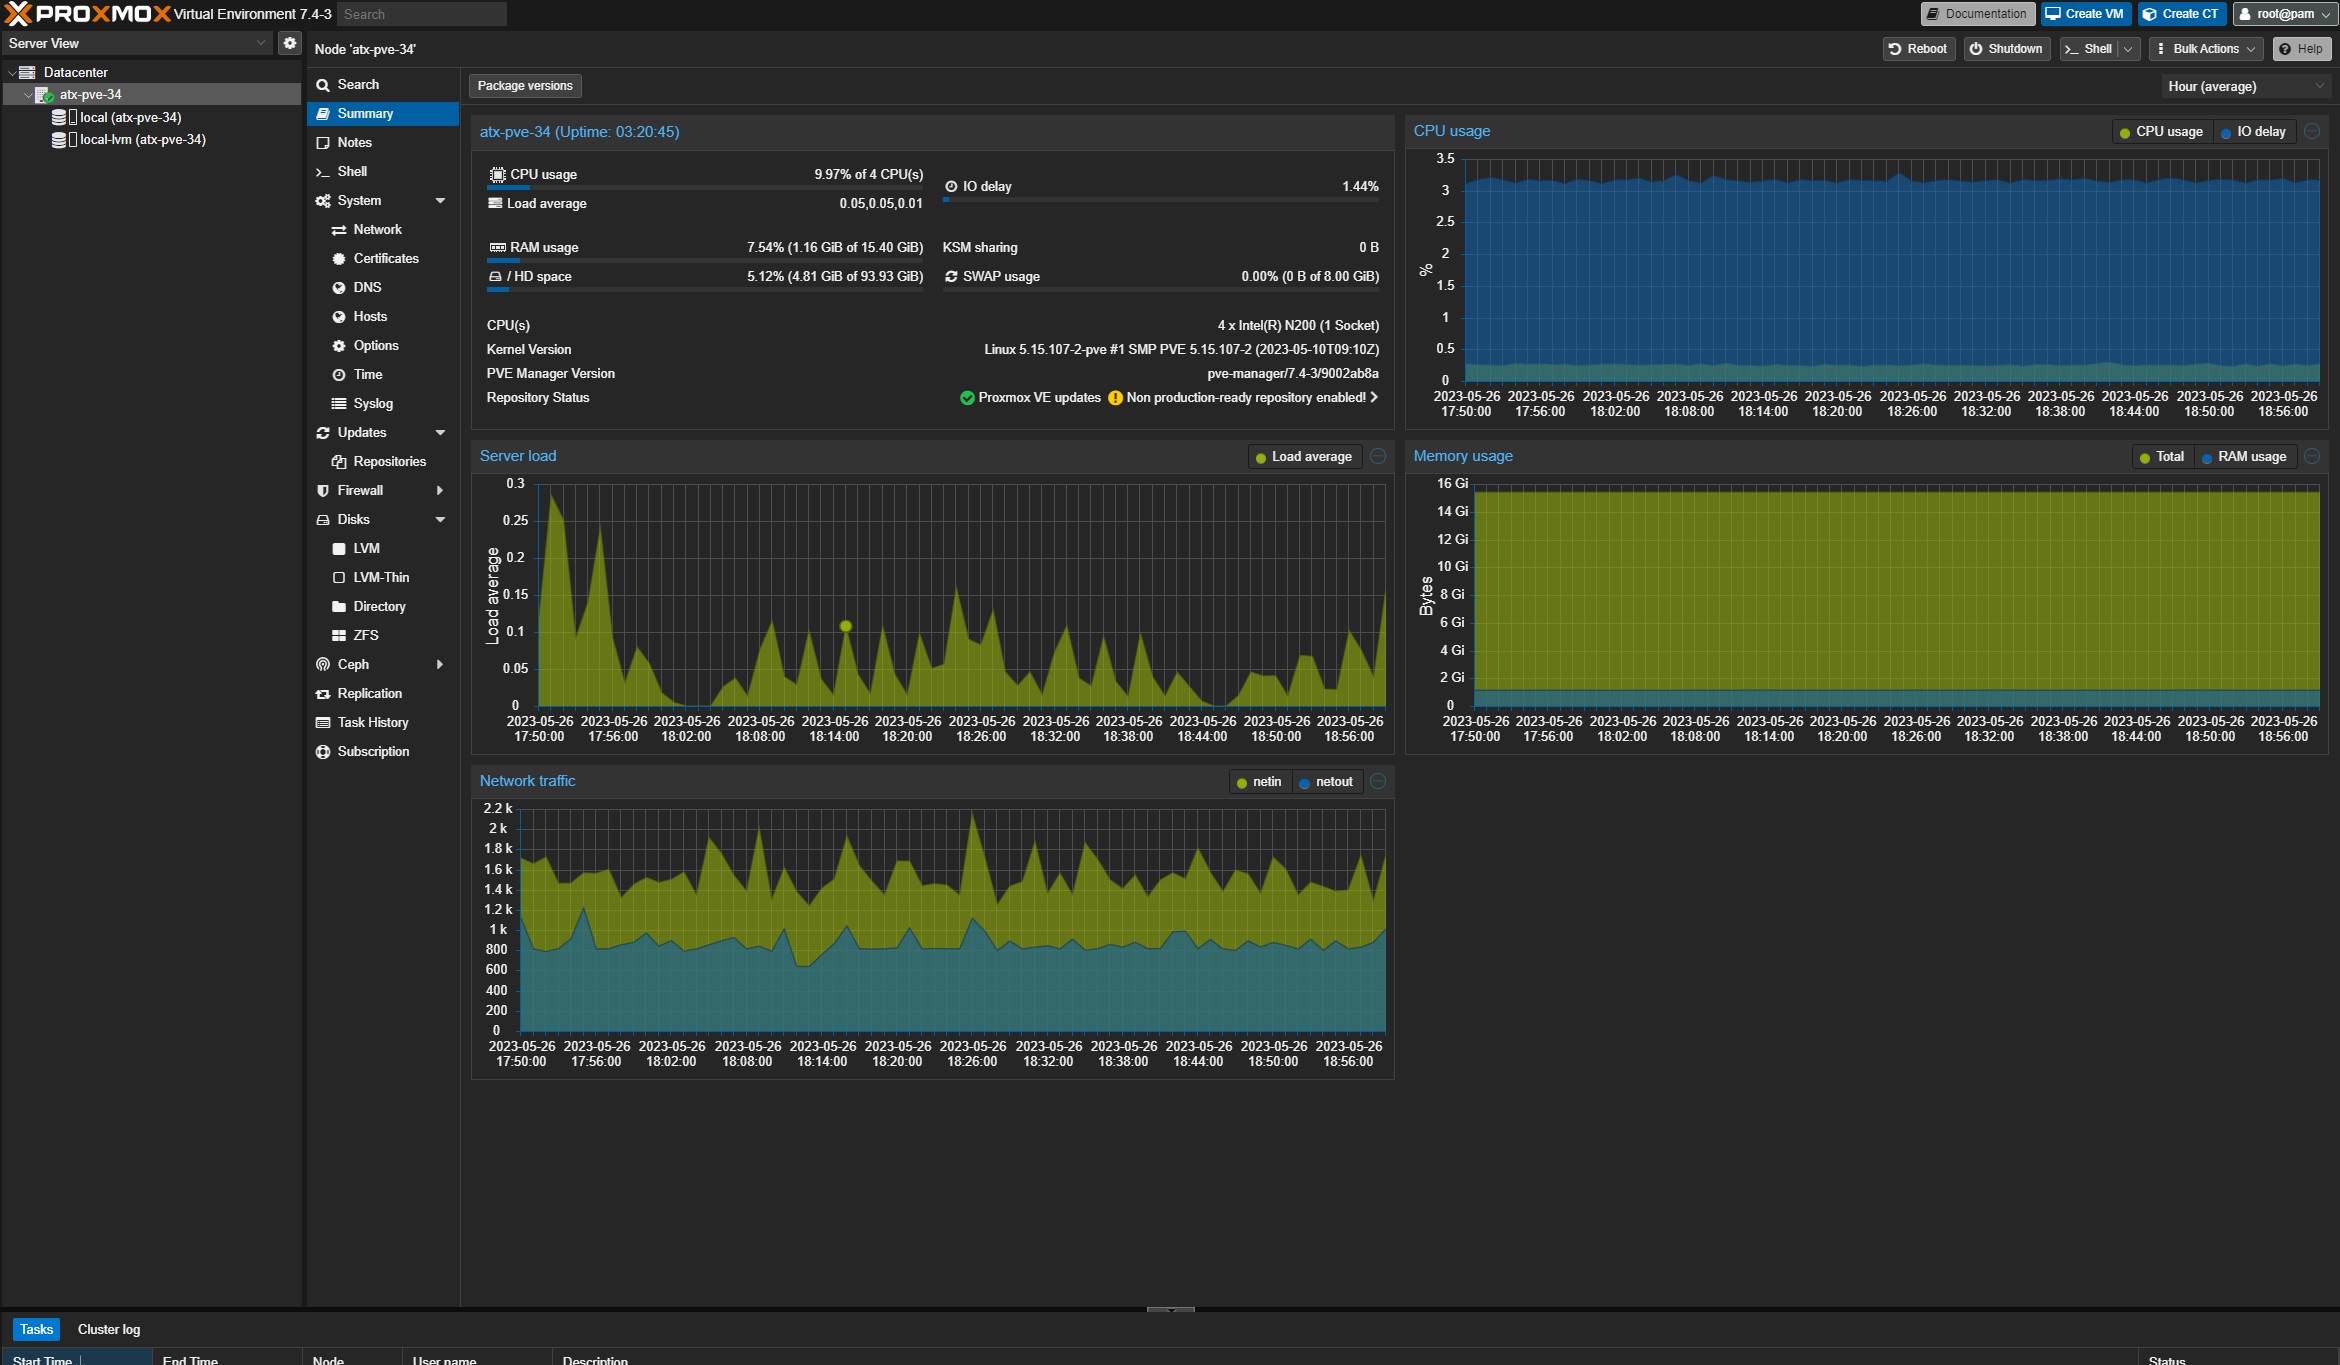Viewport: 2340px width, 1365px height.
Task: Click the Create VM button
Action: click(2084, 14)
